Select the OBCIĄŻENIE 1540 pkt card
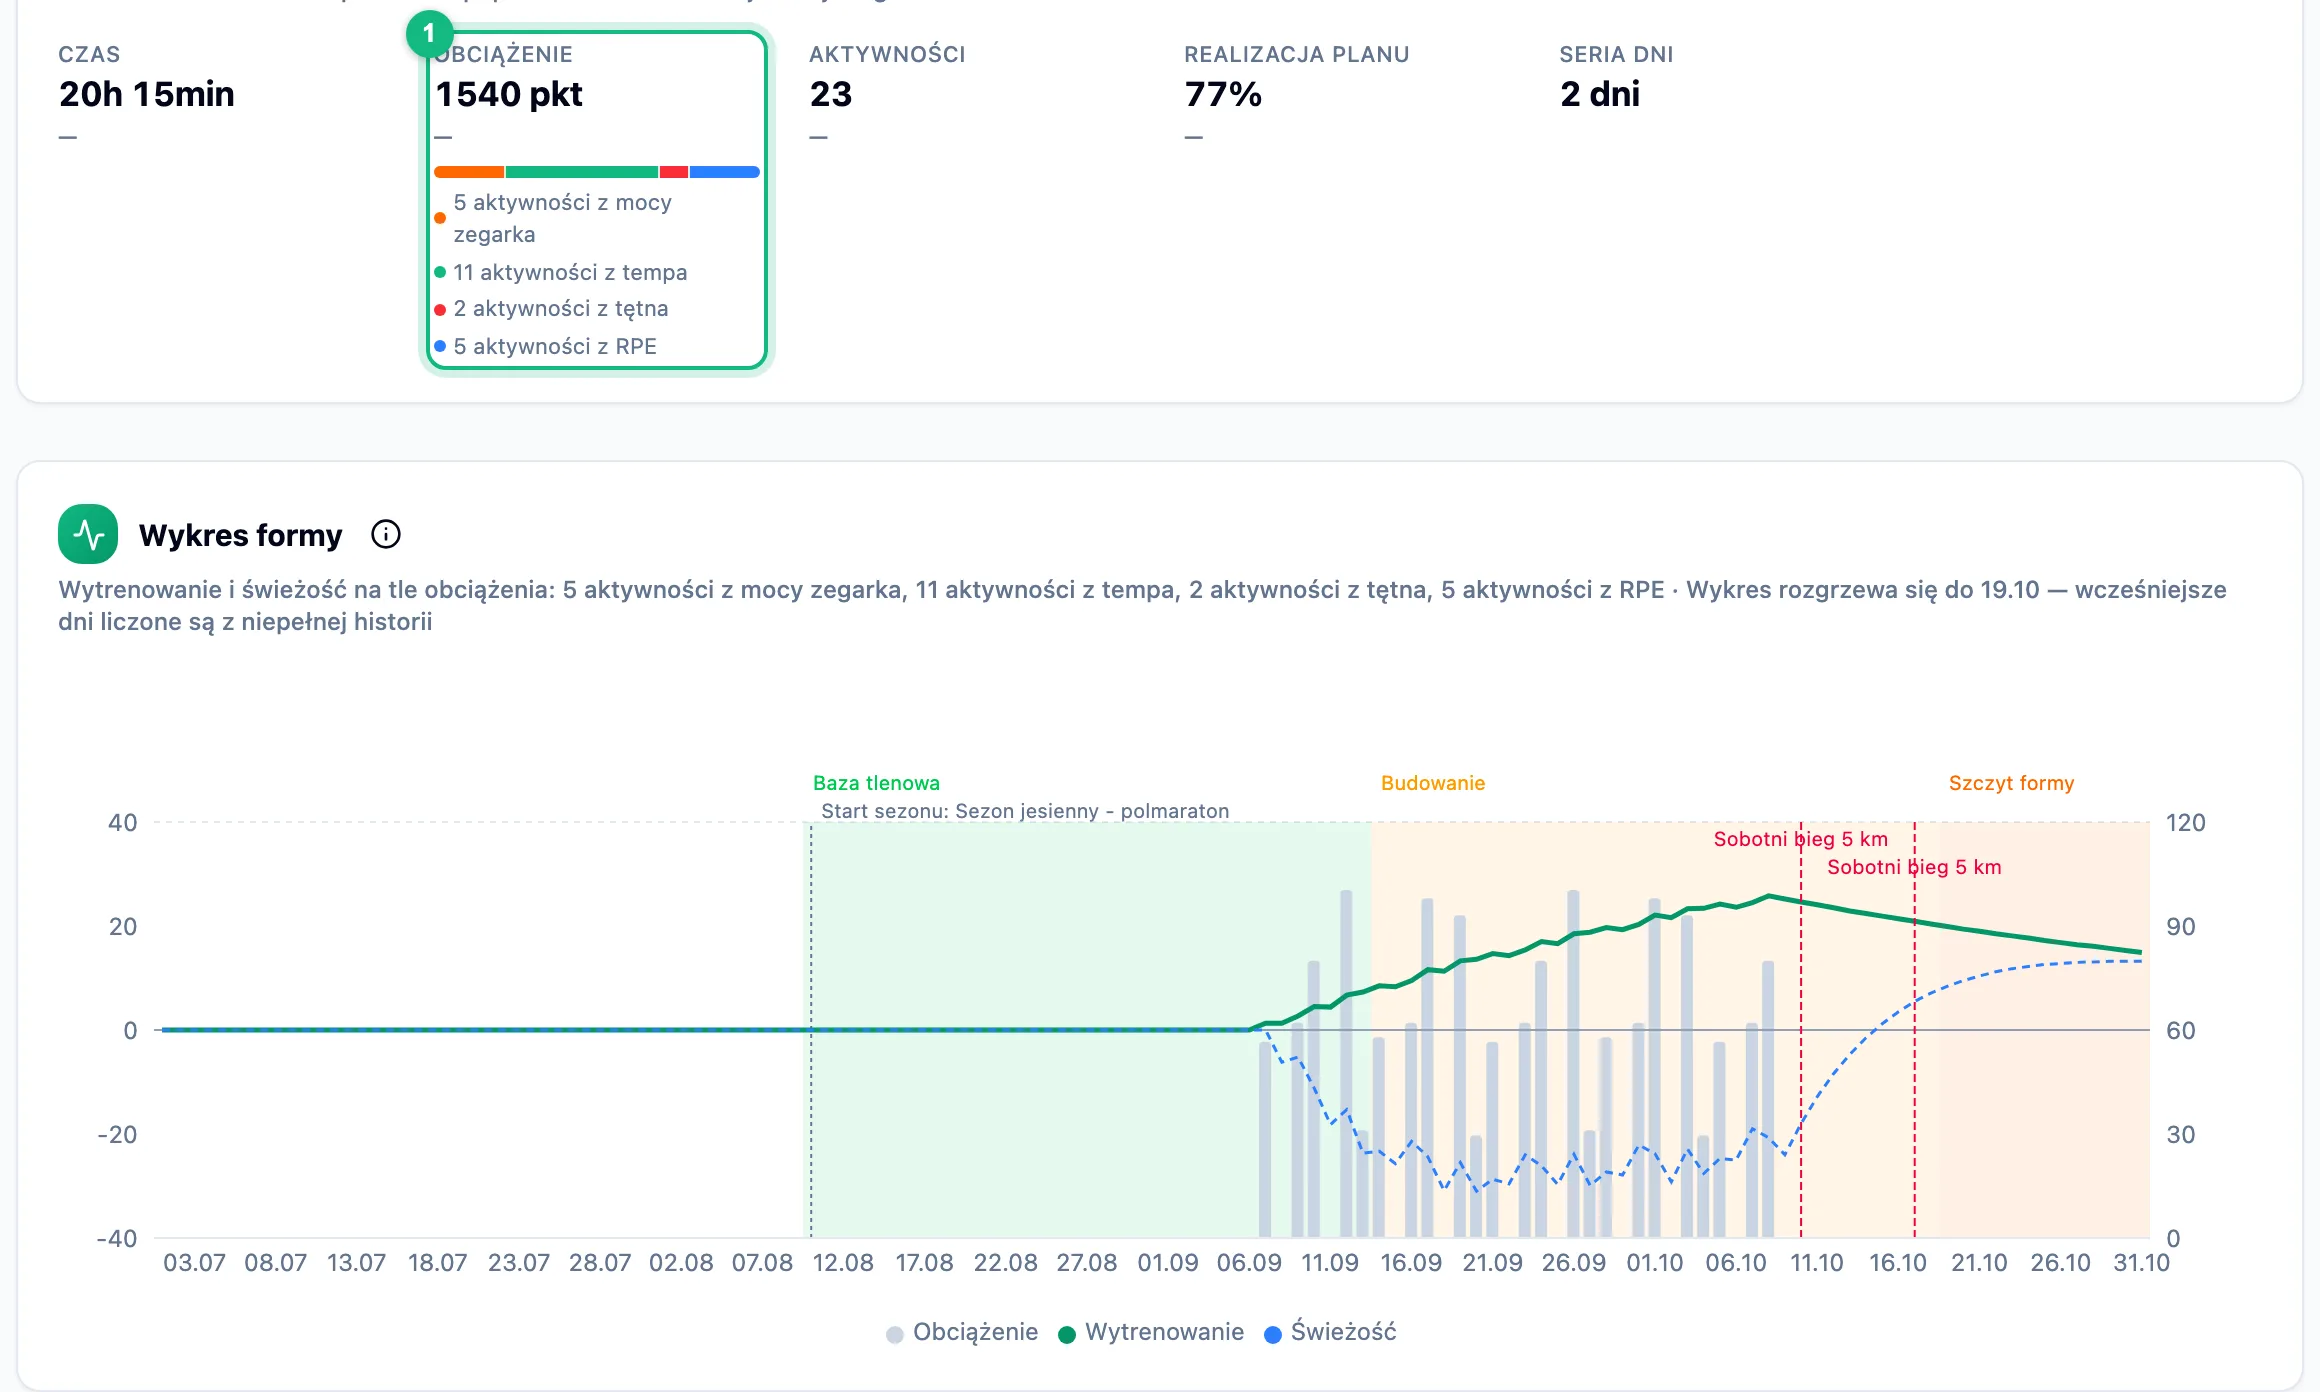 tap(597, 200)
